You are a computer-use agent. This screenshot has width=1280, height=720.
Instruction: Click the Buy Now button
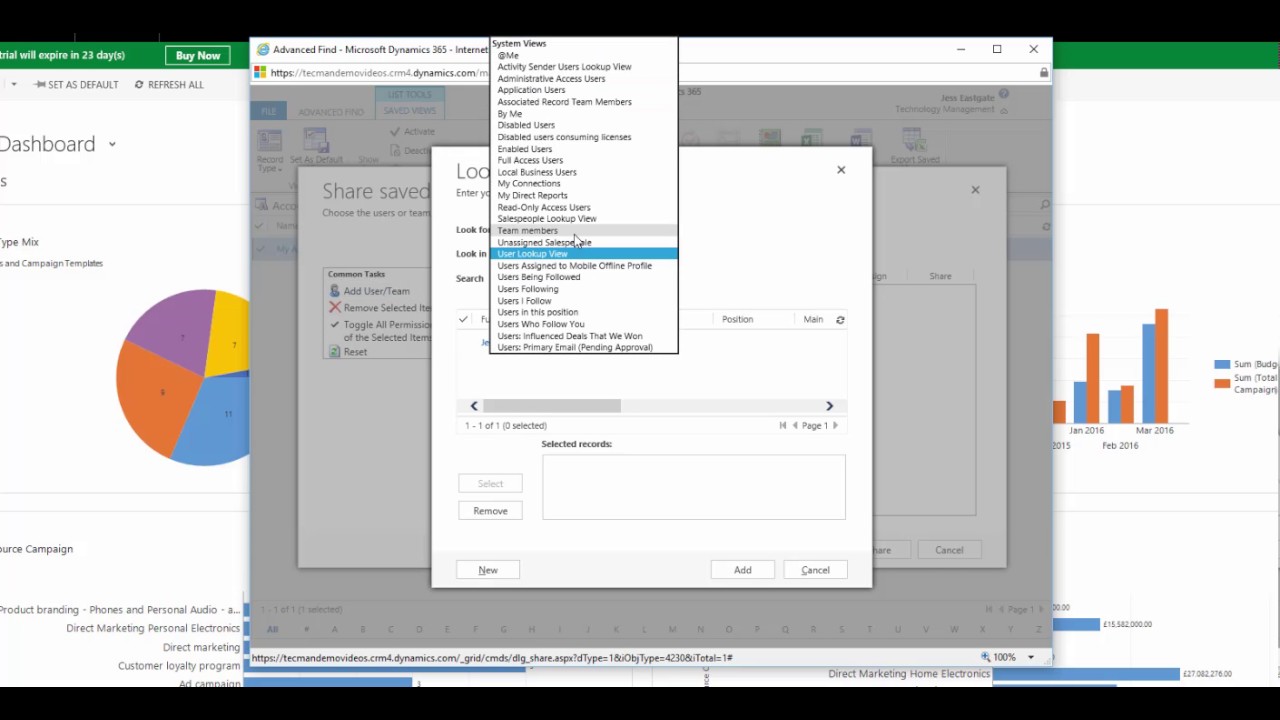point(198,56)
